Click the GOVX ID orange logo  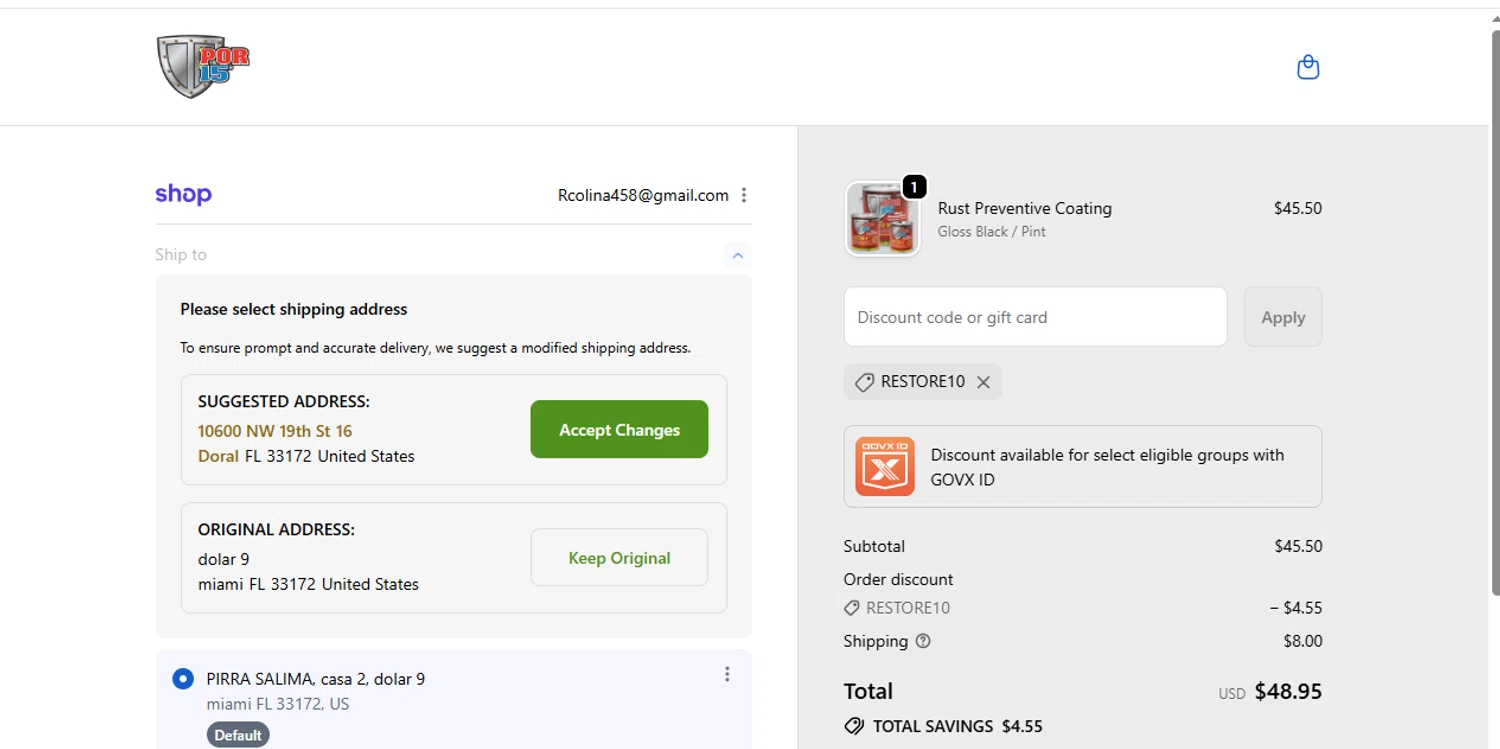click(885, 466)
